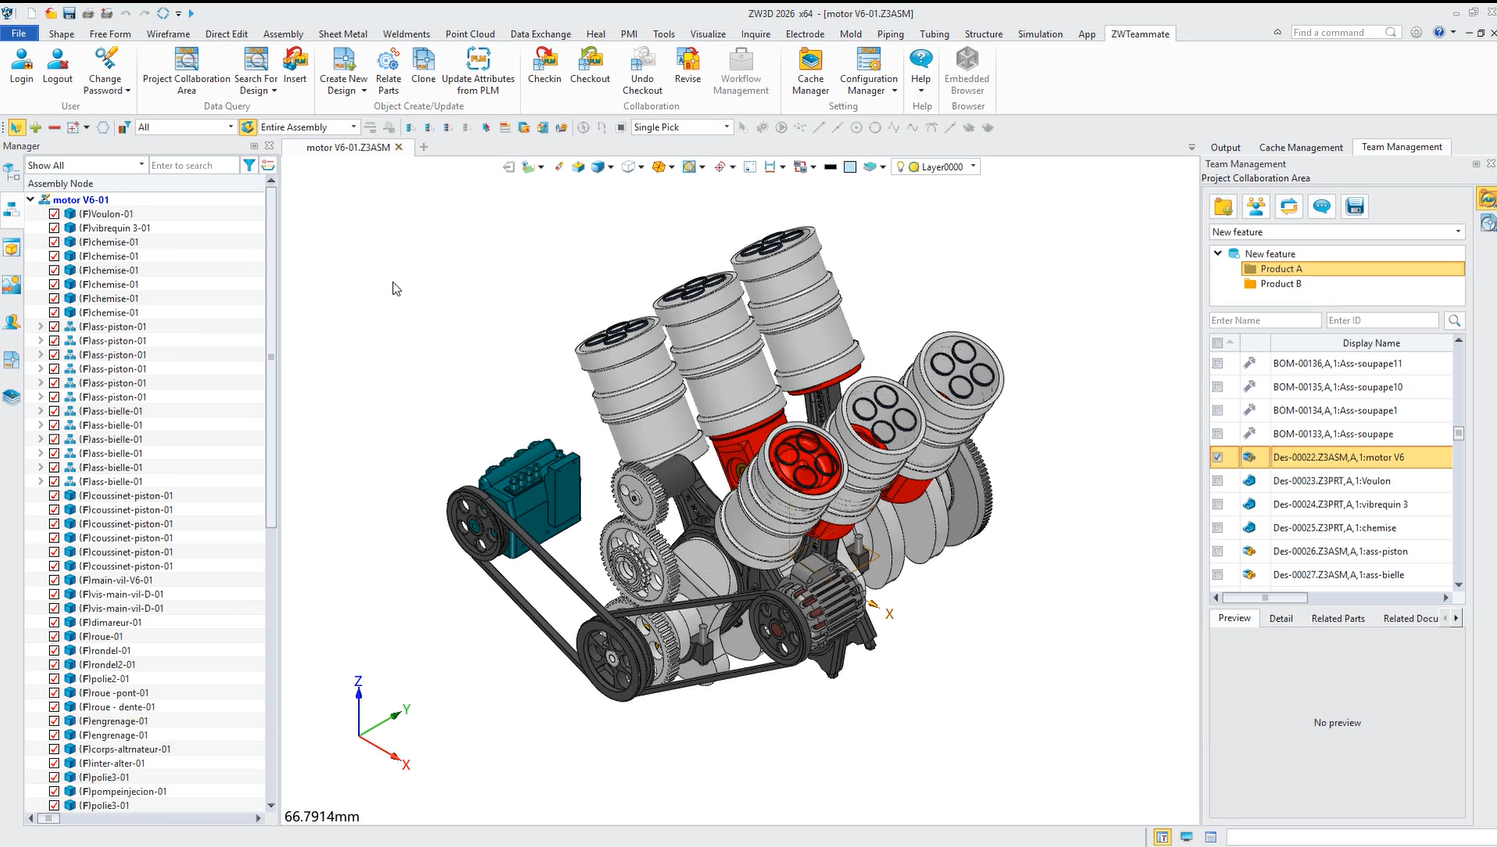Toggle the (F)roue-01 checkbox
The image size is (1497, 847).
point(54,636)
